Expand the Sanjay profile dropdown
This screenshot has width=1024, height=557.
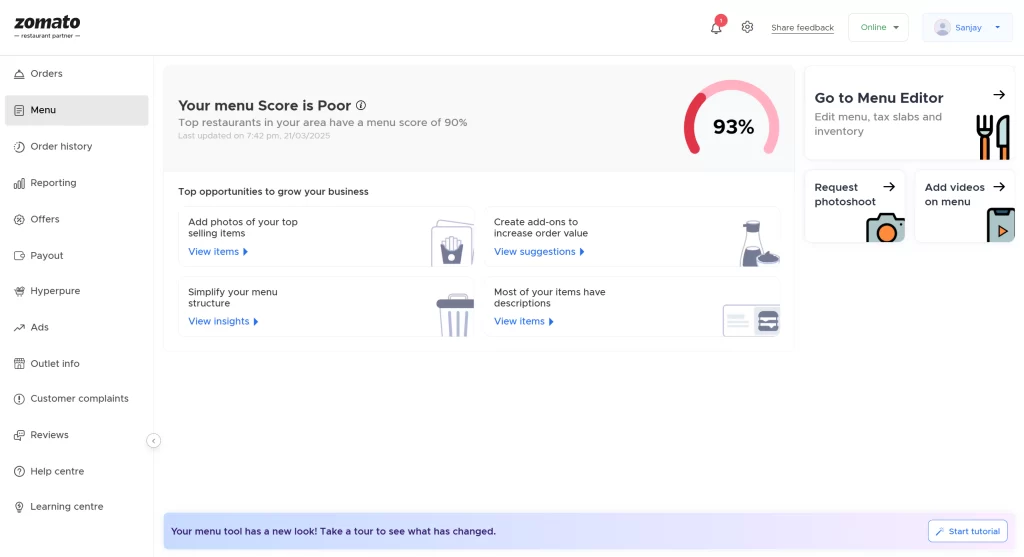[x=966, y=28]
